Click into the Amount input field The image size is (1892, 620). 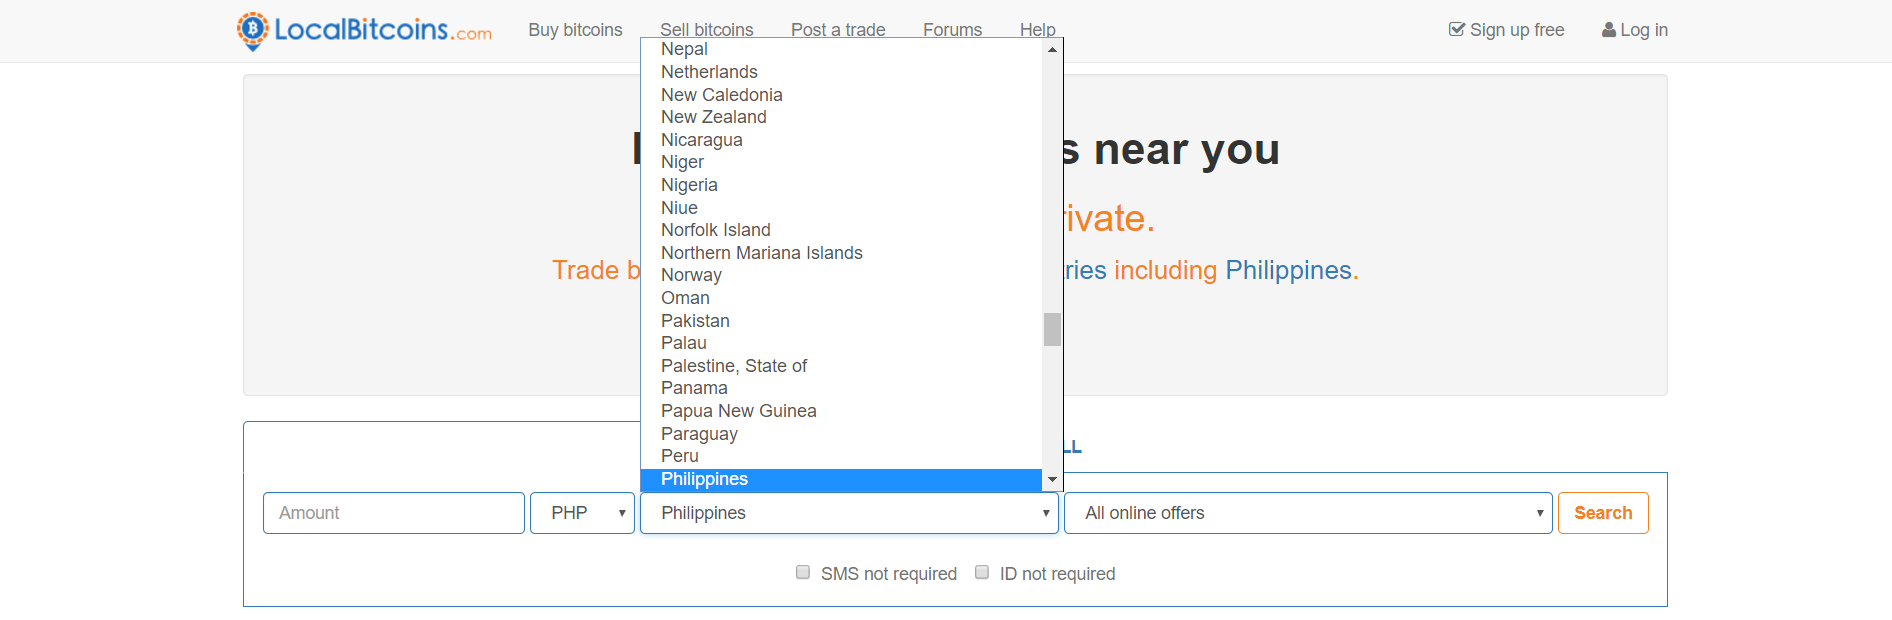coord(393,513)
